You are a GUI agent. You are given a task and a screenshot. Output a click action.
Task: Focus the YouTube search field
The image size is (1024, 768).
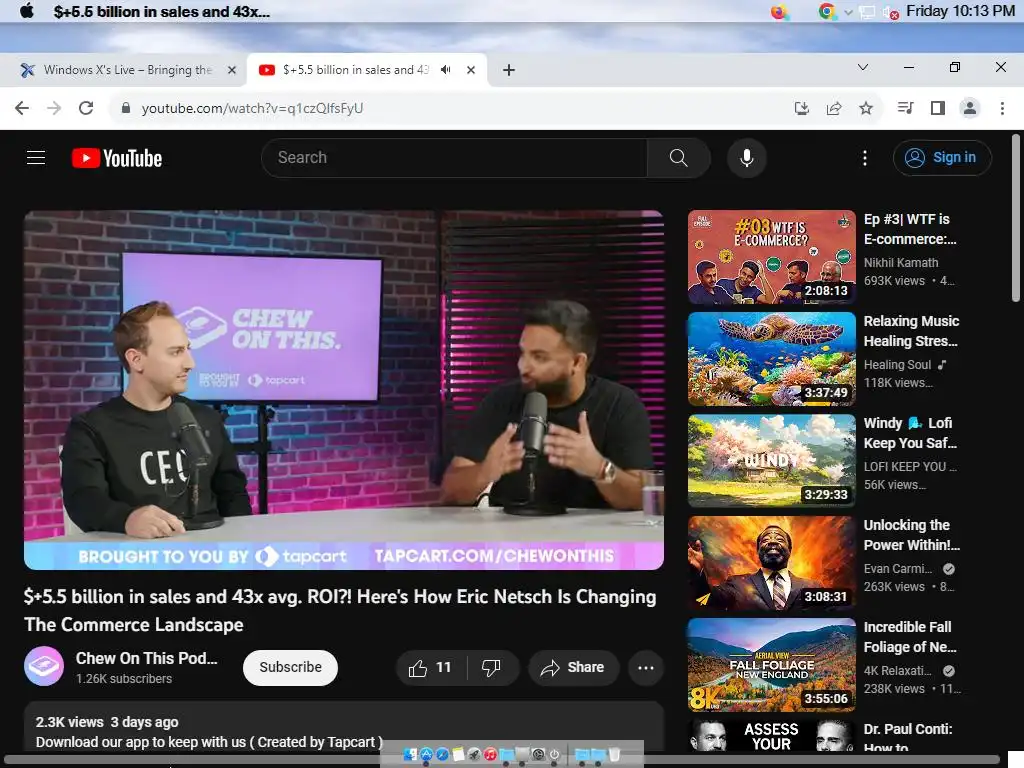point(454,157)
